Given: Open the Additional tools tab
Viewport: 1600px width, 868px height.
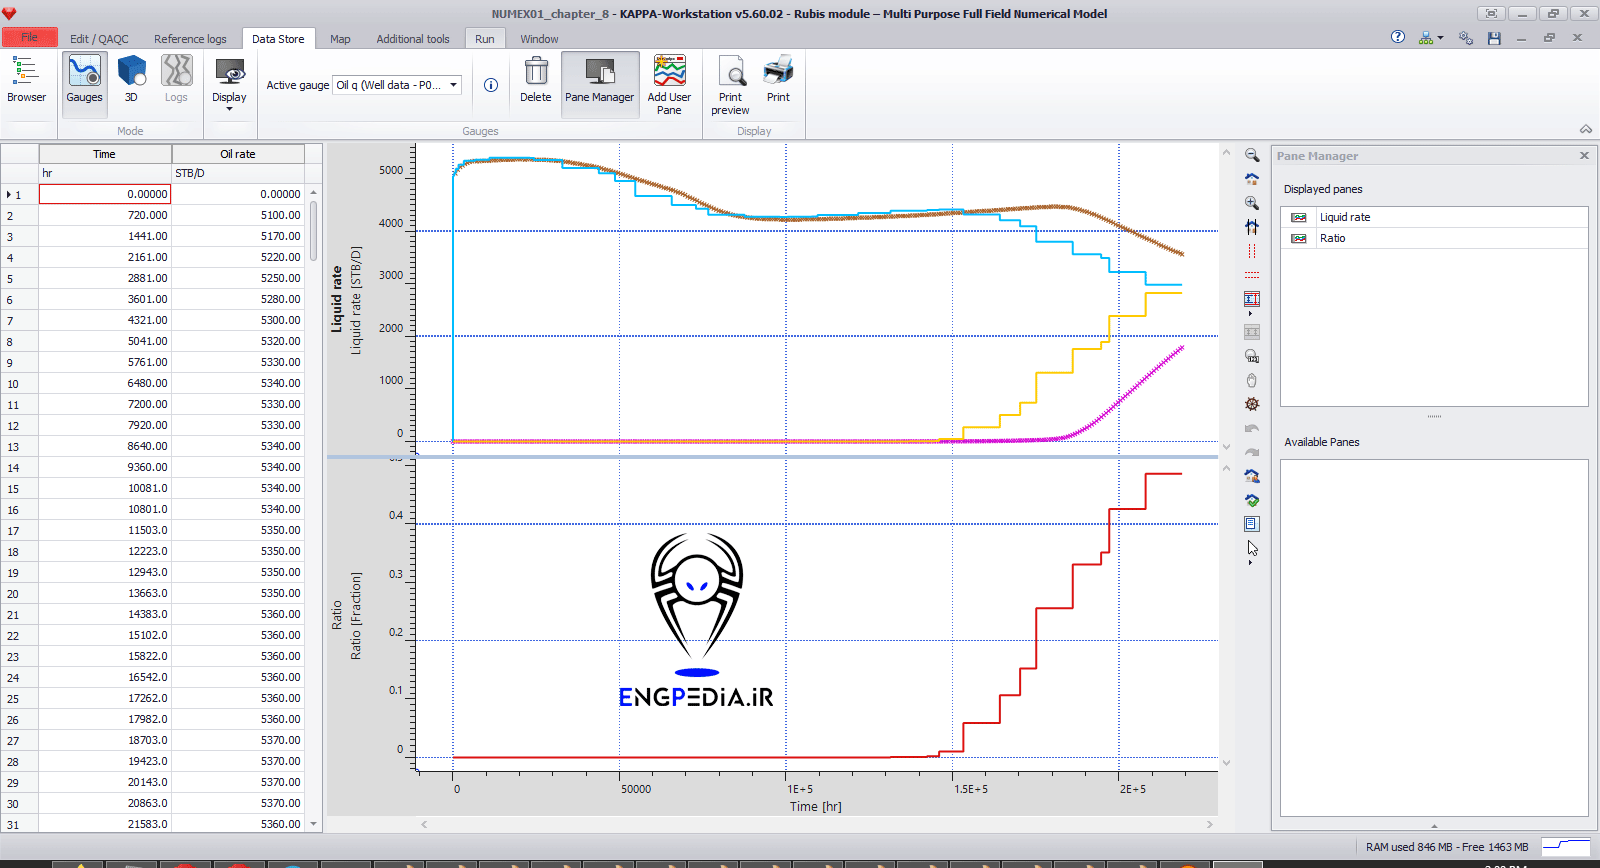Looking at the screenshot, I should tap(412, 39).
